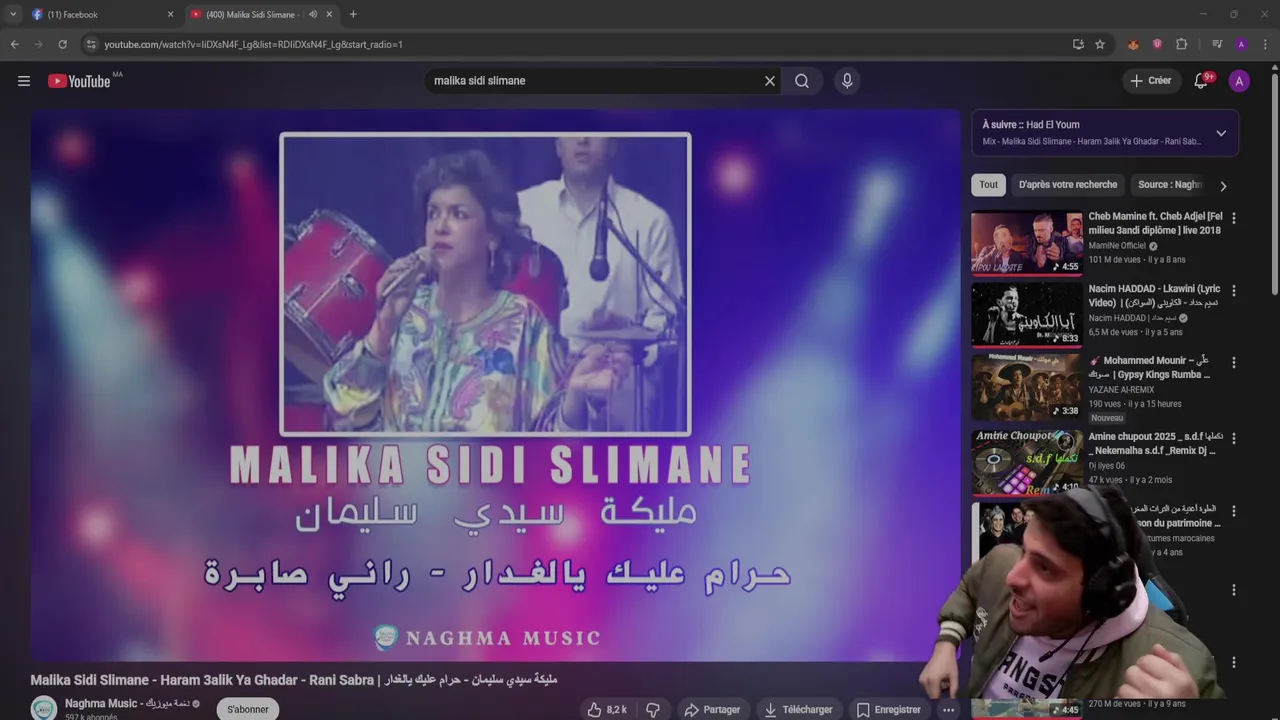Image resolution: width=1280 pixels, height=720 pixels.
Task: Open the Naghma Music channel avatar
Action: tap(44, 708)
